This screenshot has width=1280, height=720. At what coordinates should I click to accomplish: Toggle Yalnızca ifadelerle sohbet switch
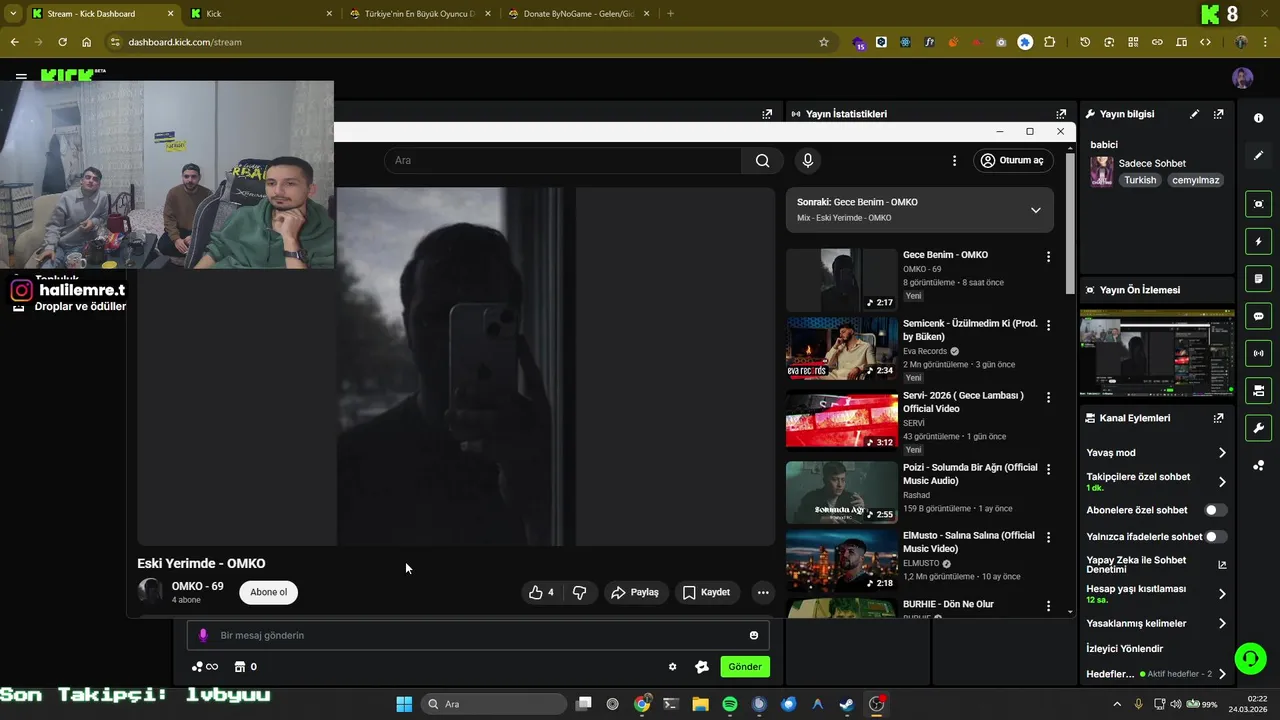[x=1216, y=537]
